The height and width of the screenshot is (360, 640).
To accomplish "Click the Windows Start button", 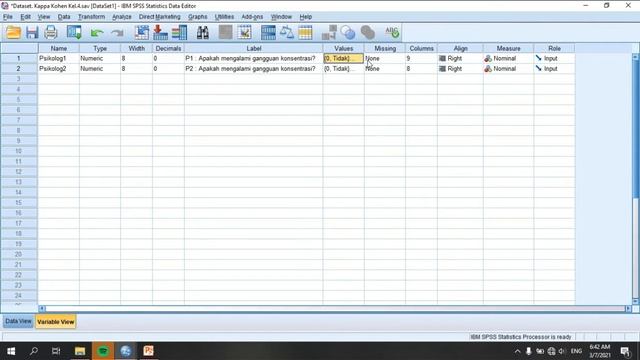I will pos(11,351).
